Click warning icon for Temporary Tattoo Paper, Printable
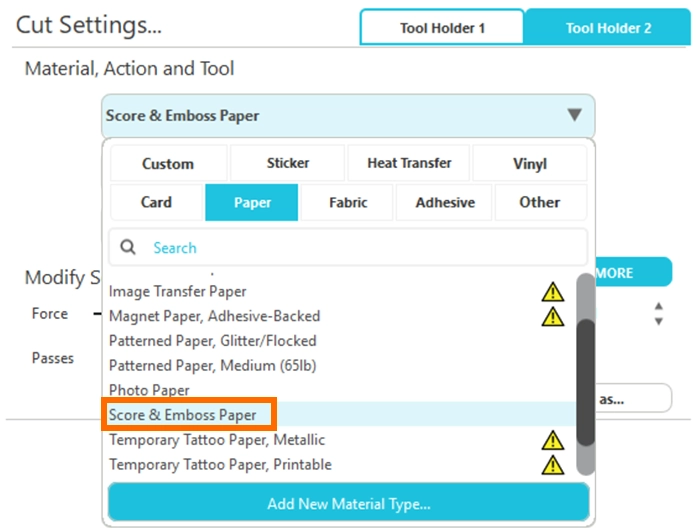 pos(553,465)
